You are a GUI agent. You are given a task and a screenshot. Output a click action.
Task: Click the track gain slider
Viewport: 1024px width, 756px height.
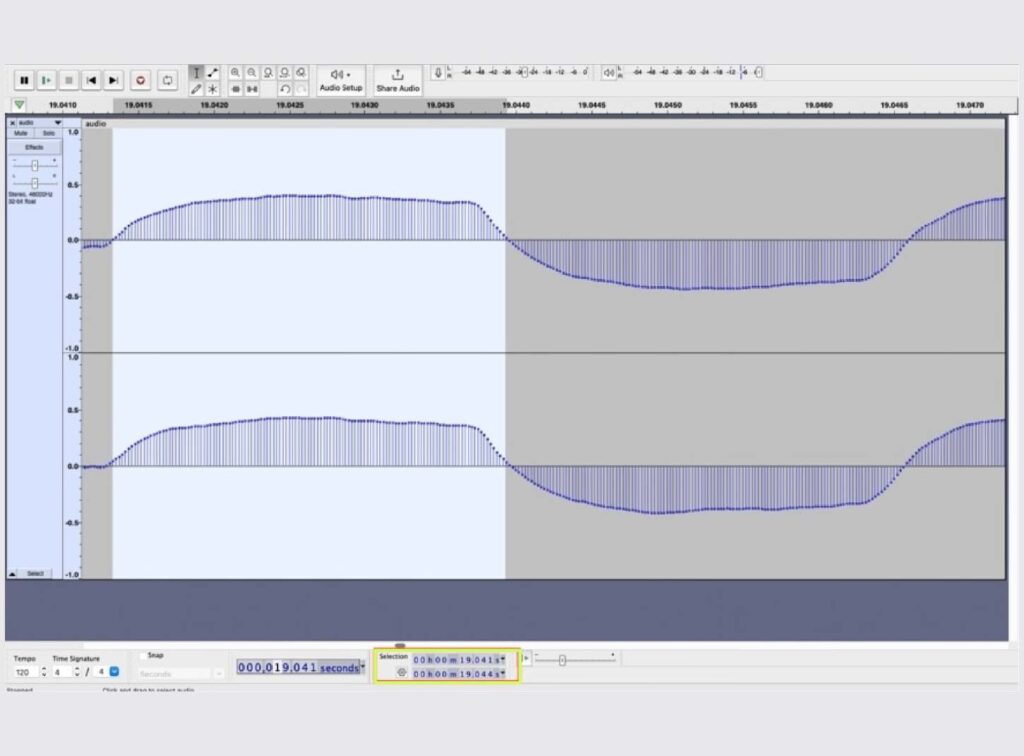pyautogui.click(x=35, y=165)
